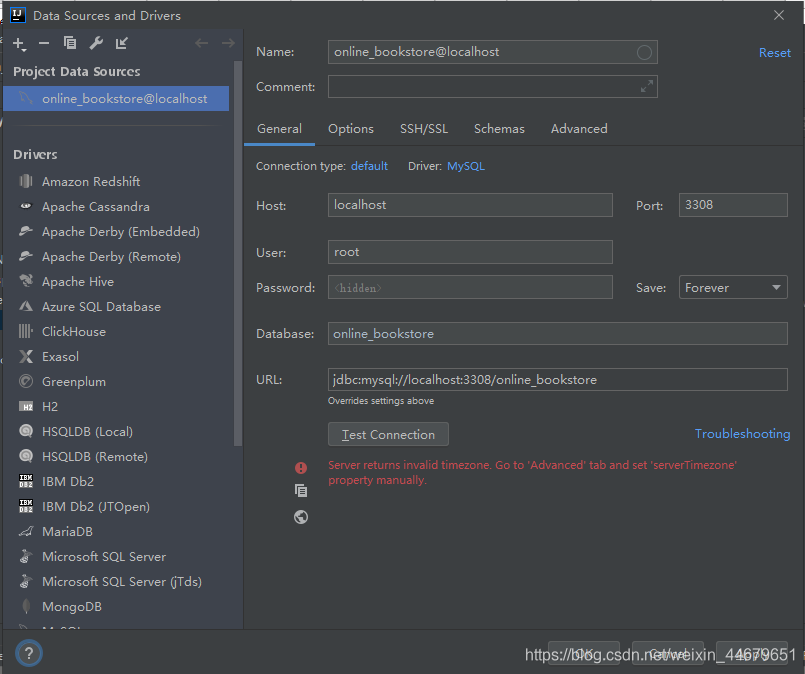The height and width of the screenshot is (674, 805).
Task: Switch to the Options tab
Action: coord(351,129)
